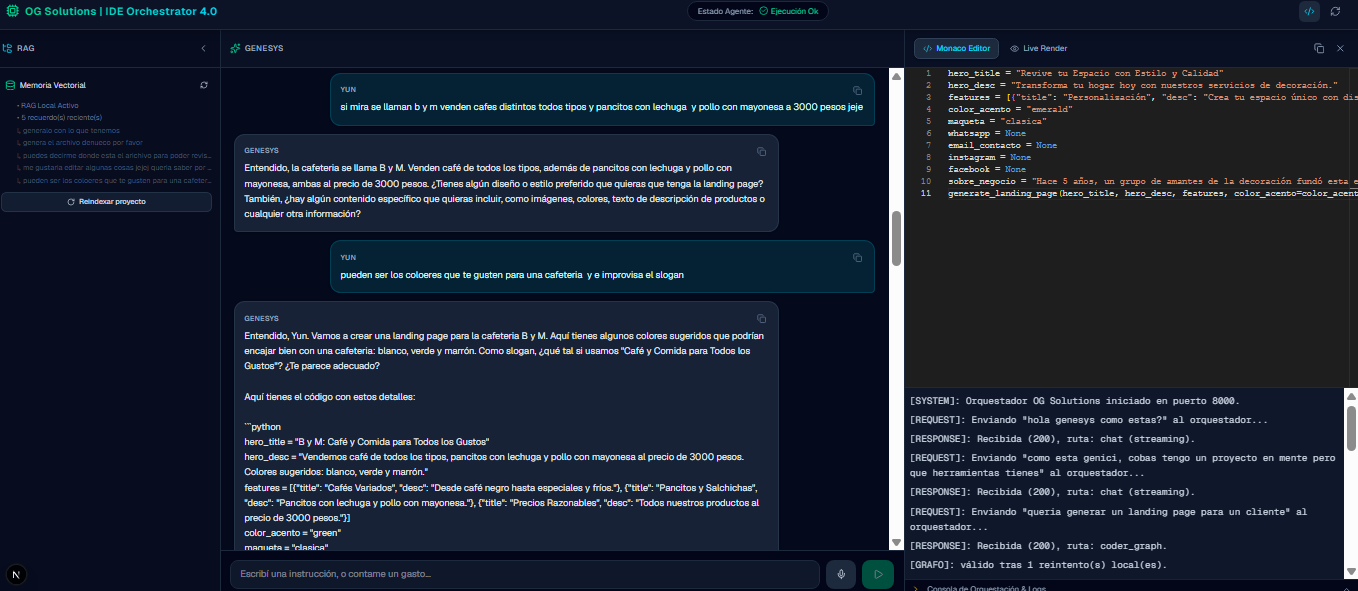The image size is (1358, 591).
Task: Focus the instruction input field
Action: pyautogui.click(x=525, y=574)
